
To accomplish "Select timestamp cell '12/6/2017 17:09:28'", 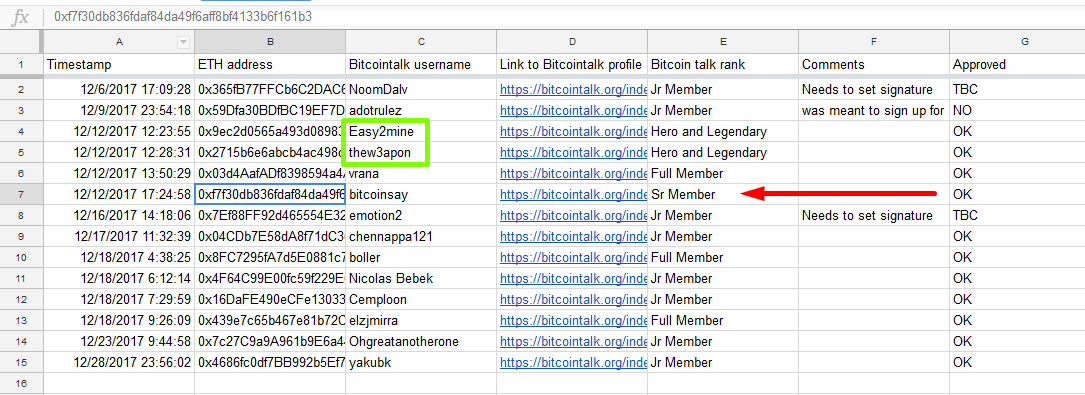I will tap(120, 89).
